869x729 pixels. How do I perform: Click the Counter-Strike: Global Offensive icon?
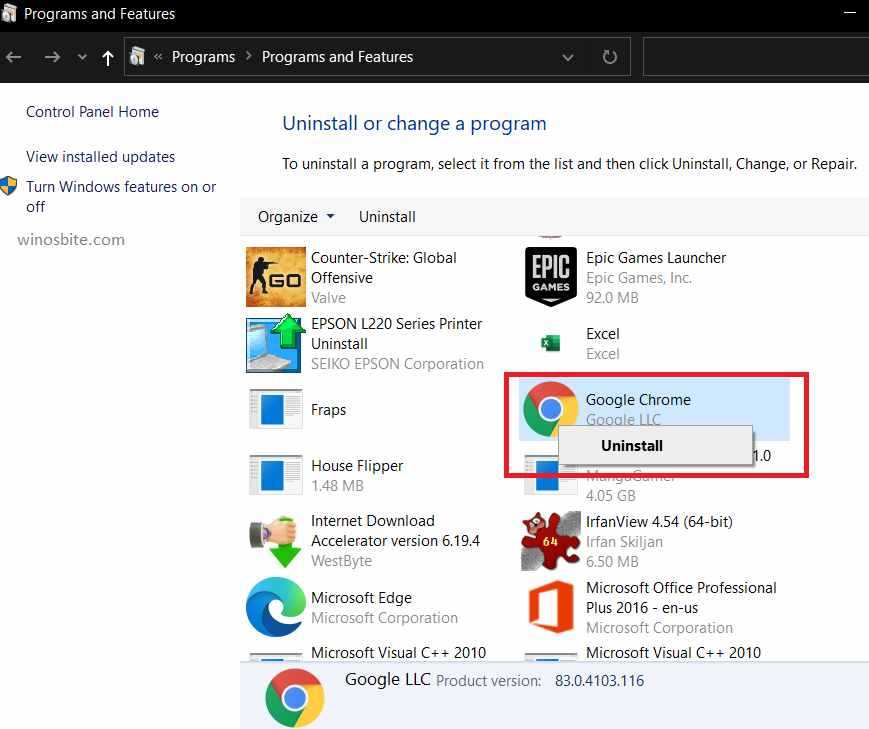click(275, 277)
